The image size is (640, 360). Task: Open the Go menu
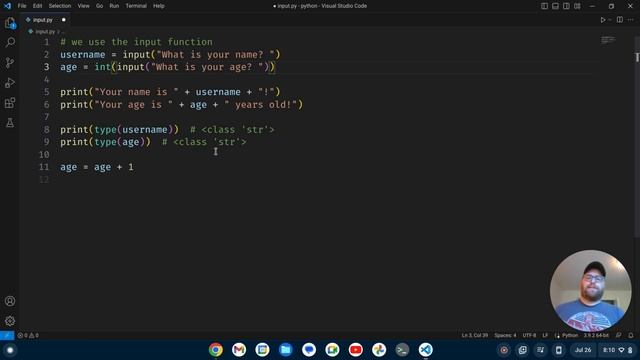tap(100, 6)
